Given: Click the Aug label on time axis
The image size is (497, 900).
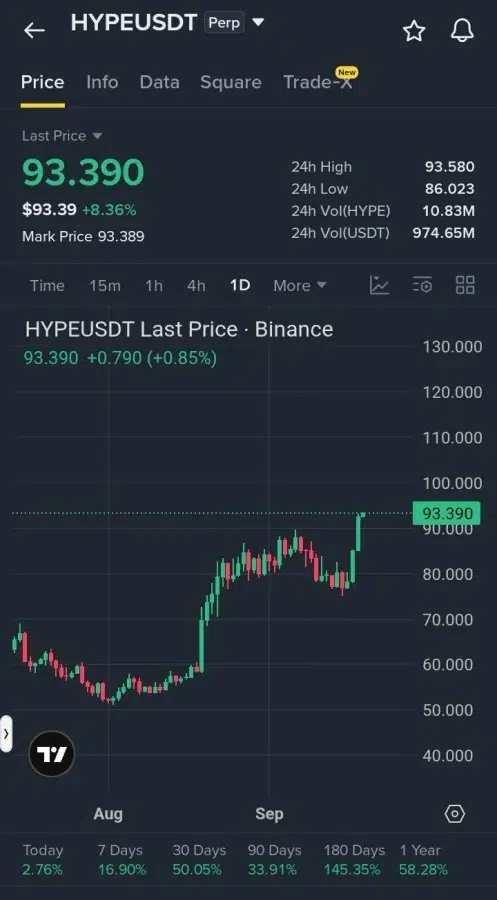Looking at the screenshot, I should [108, 813].
